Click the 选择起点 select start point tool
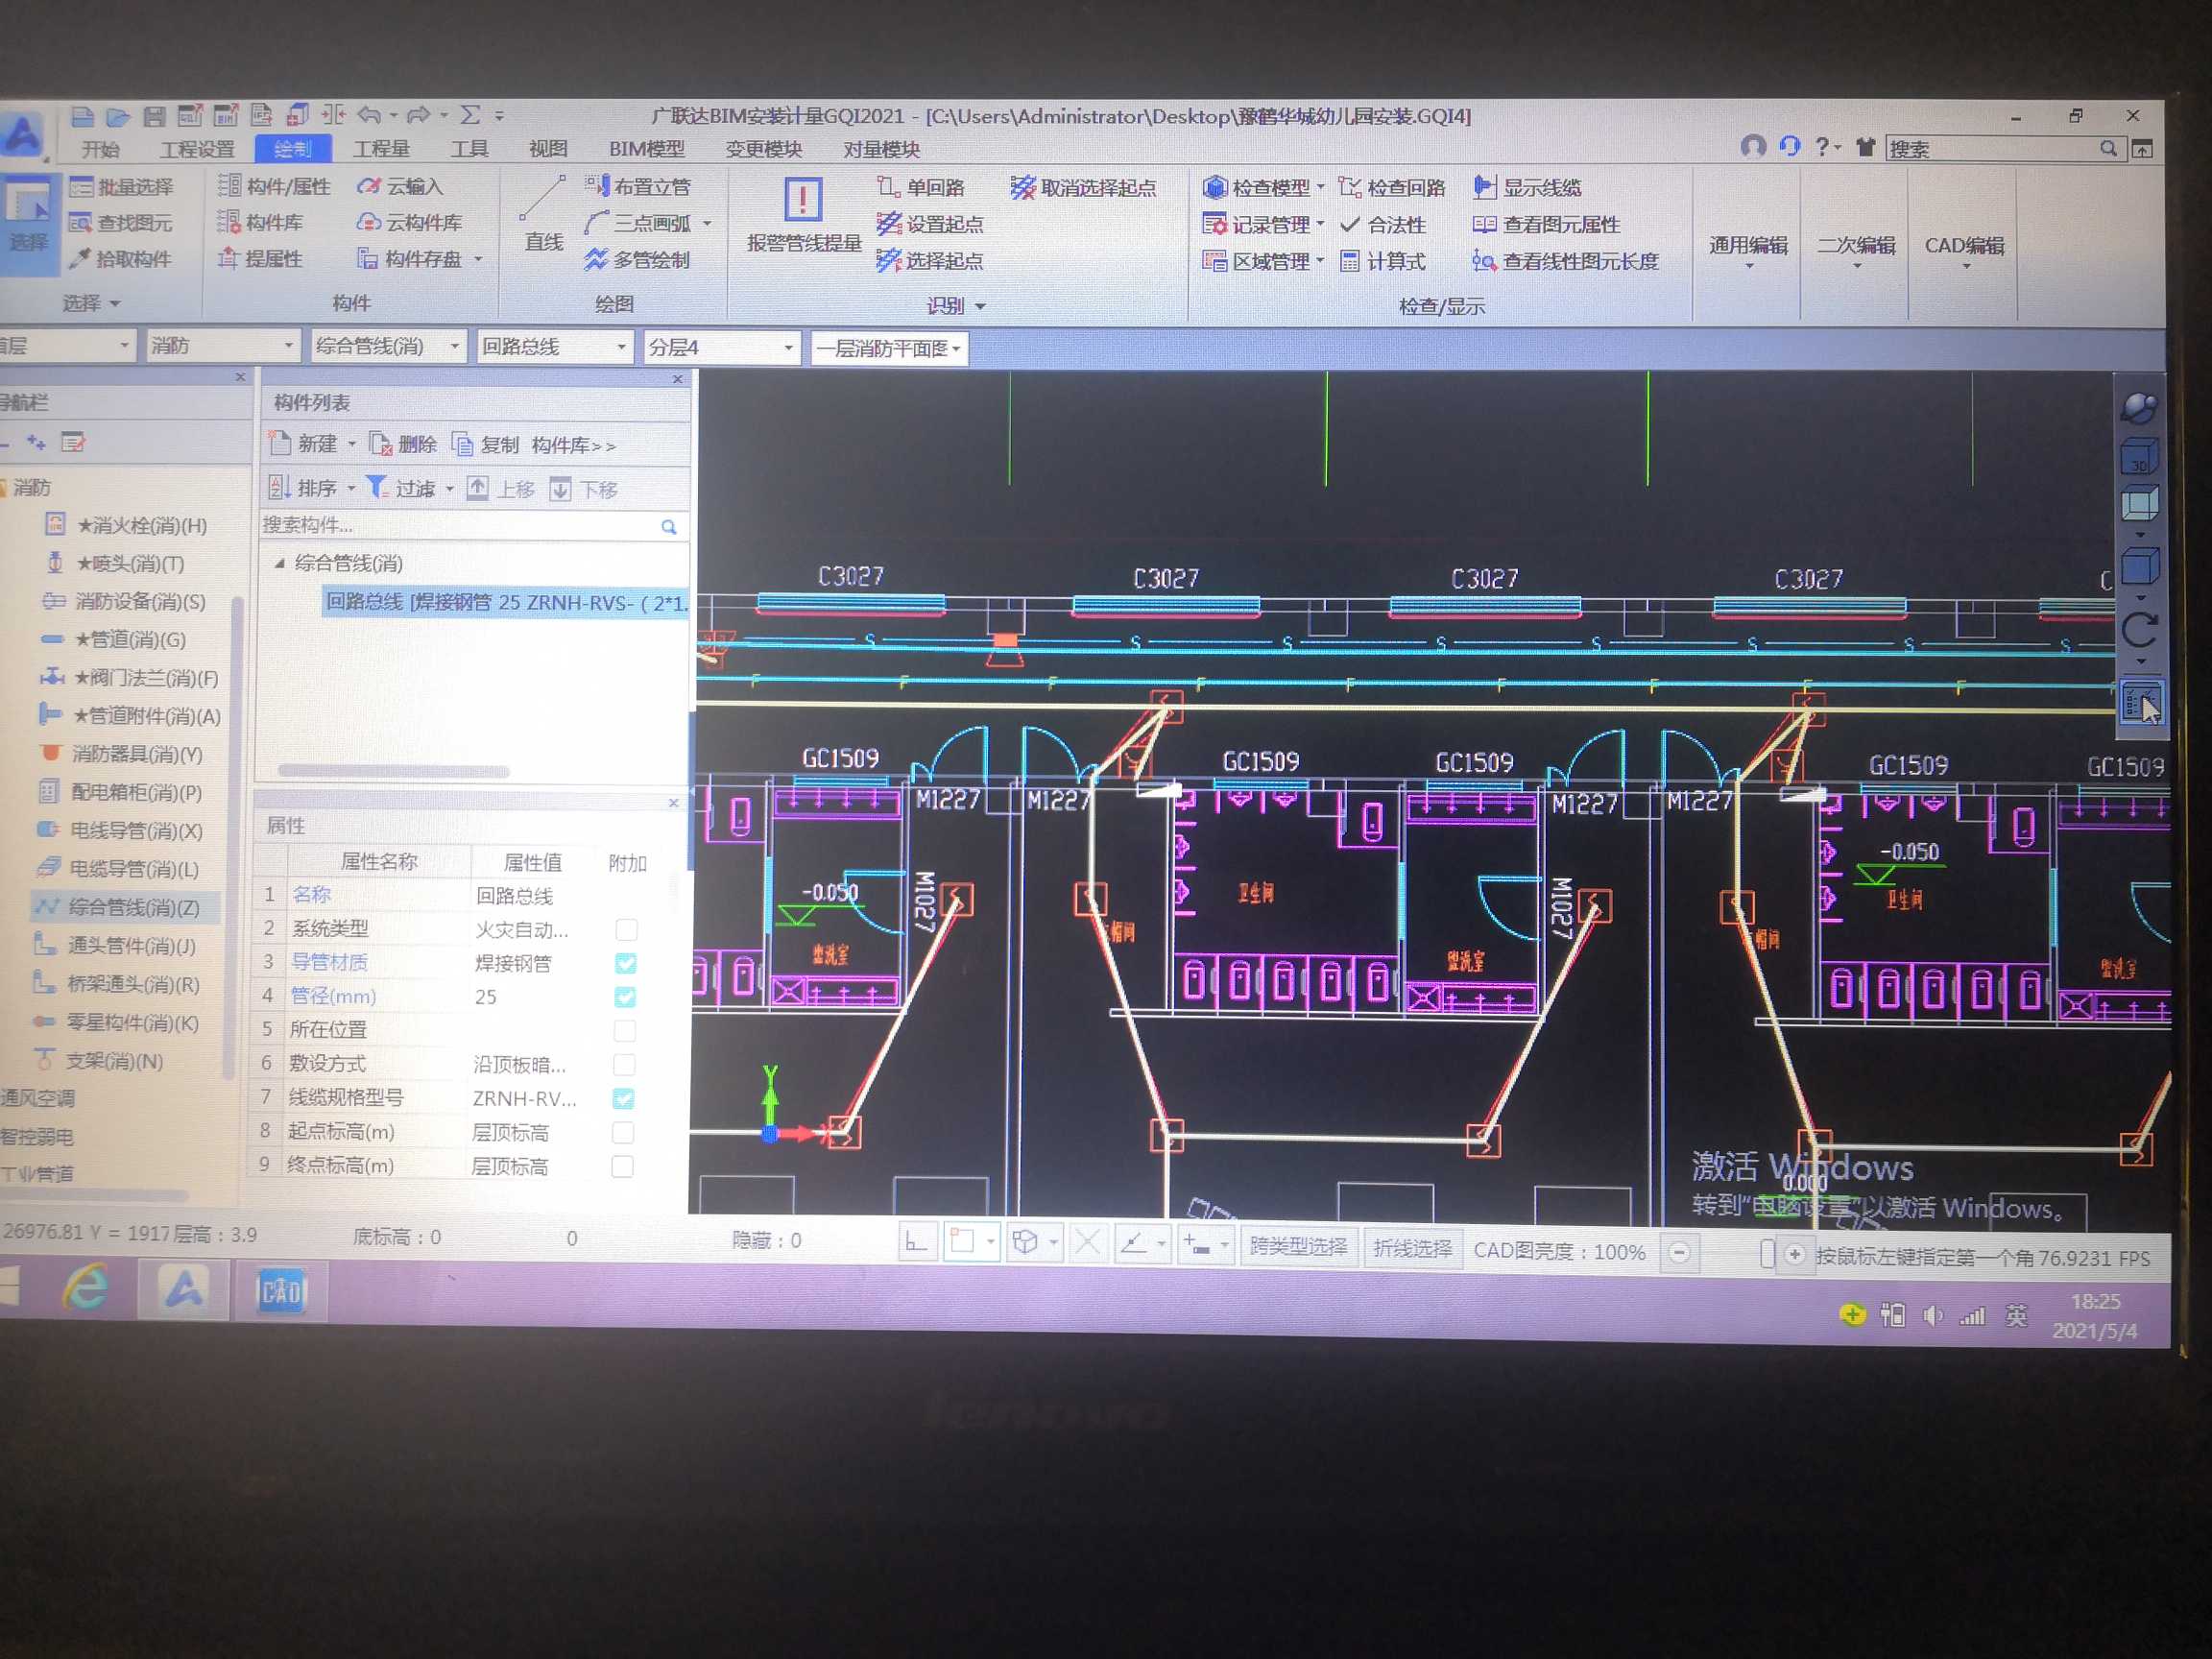The height and width of the screenshot is (1659, 2212). pos(930,261)
